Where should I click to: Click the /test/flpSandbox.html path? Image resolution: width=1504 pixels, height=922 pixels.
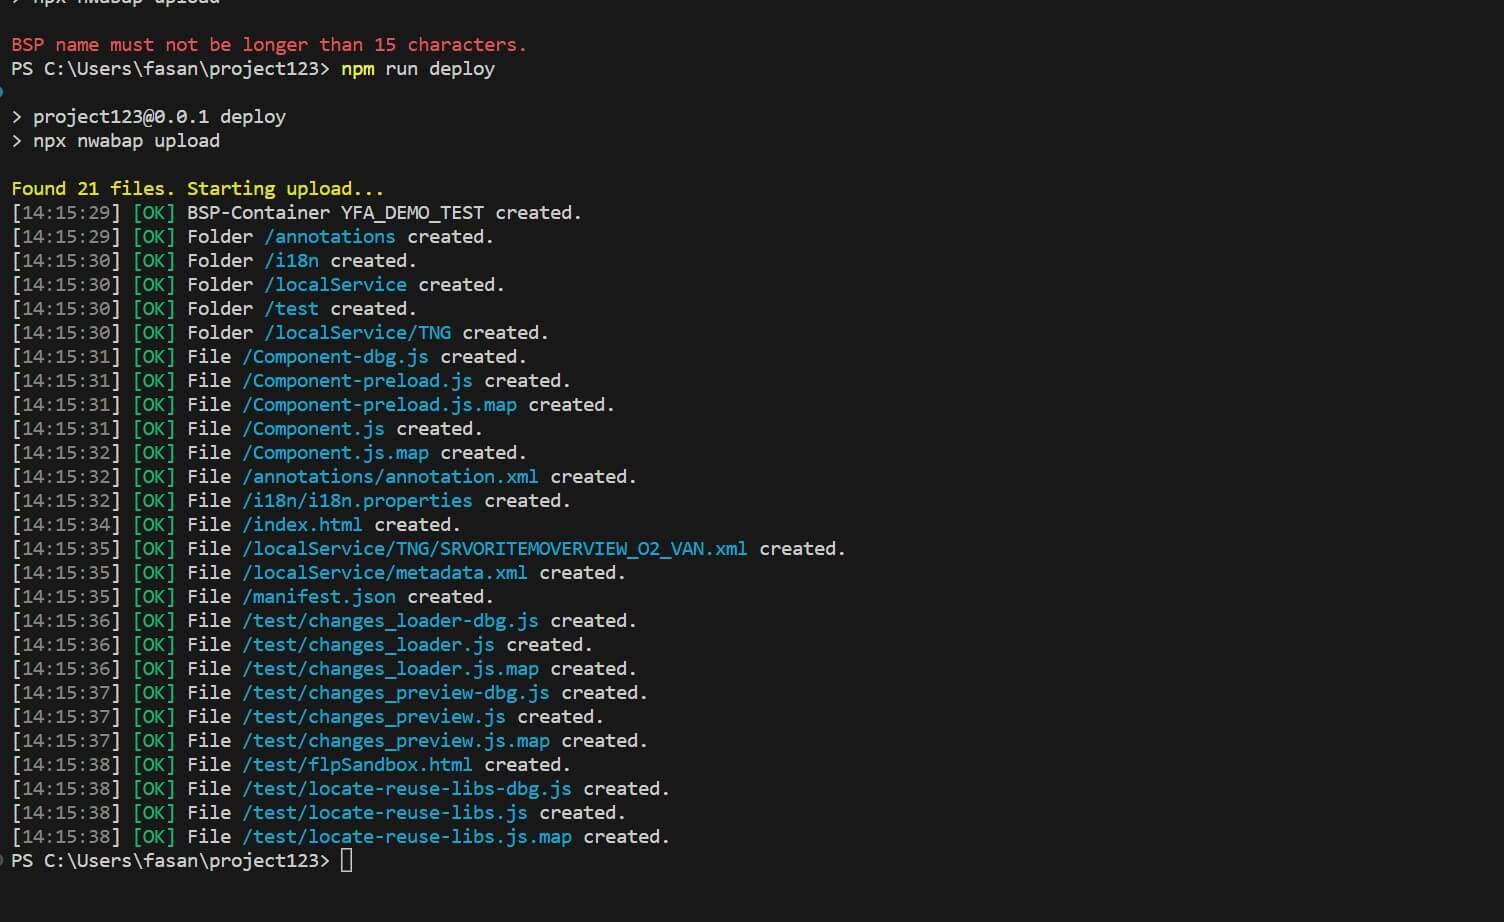(x=357, y=765)
